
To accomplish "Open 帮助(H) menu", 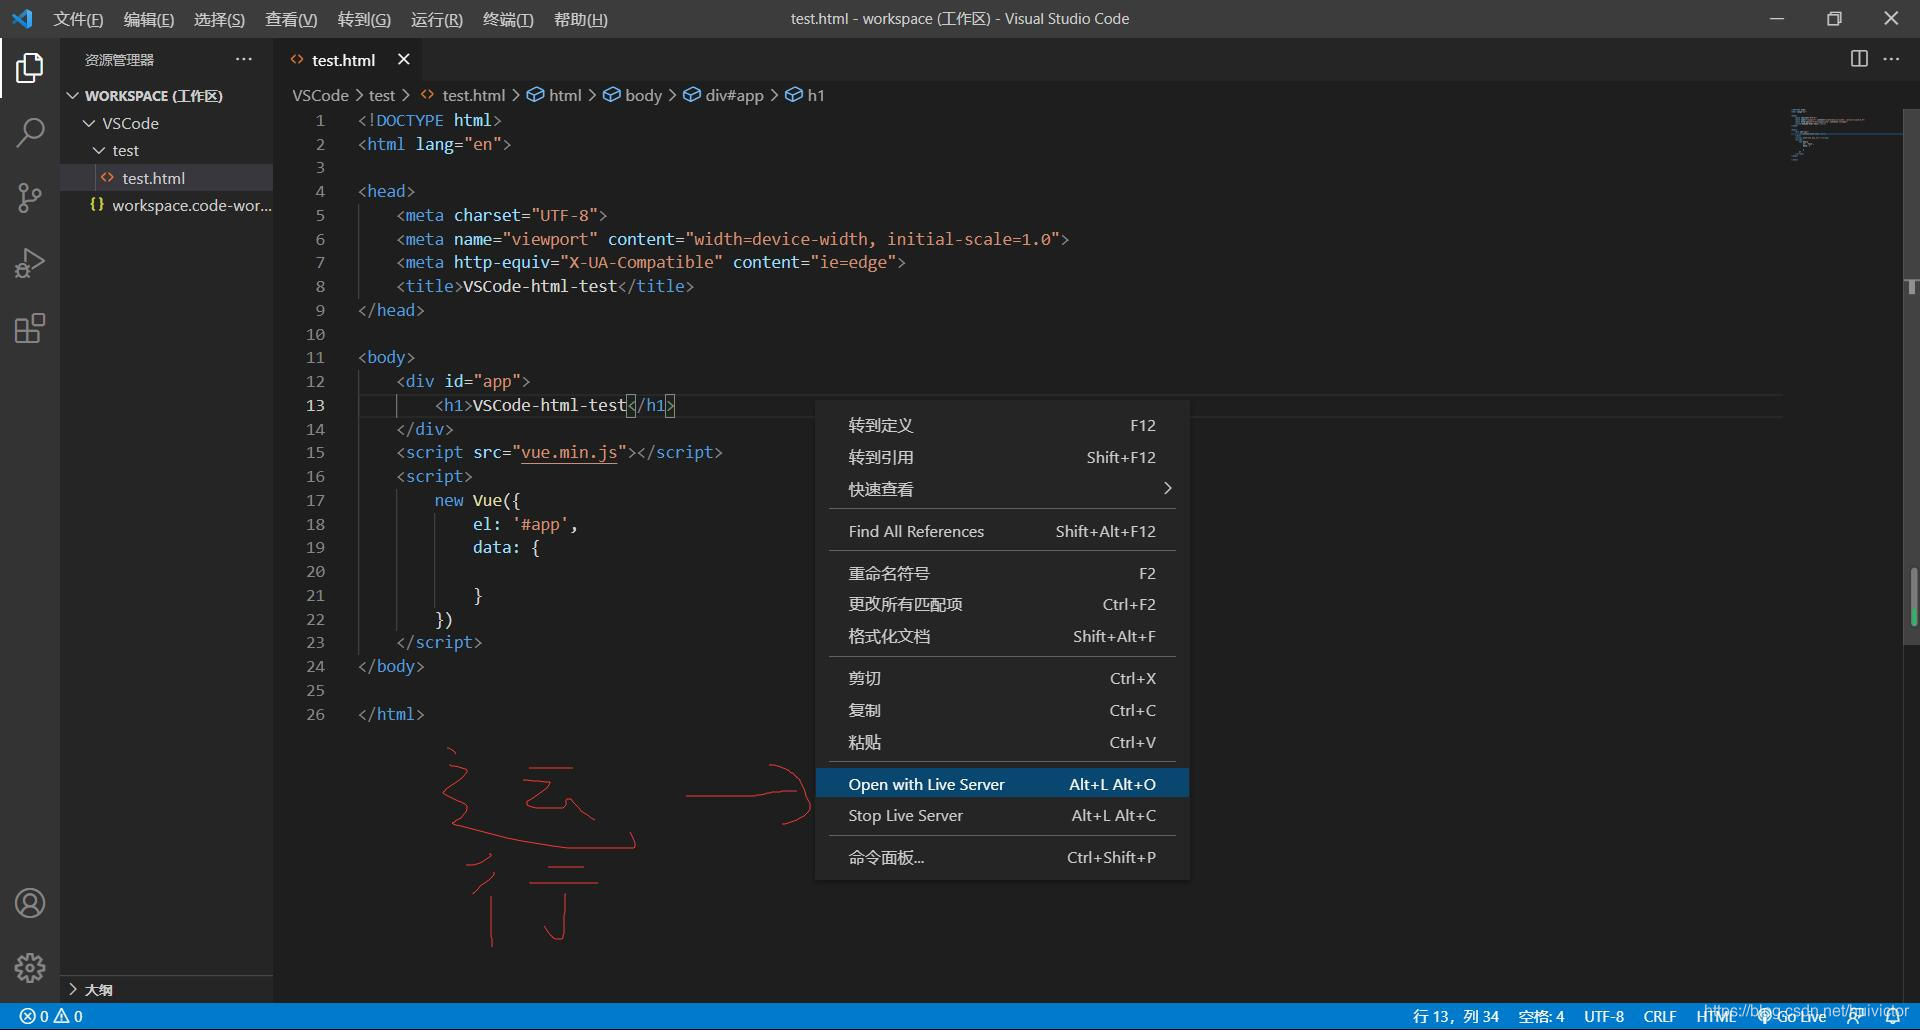I will 580,19.
